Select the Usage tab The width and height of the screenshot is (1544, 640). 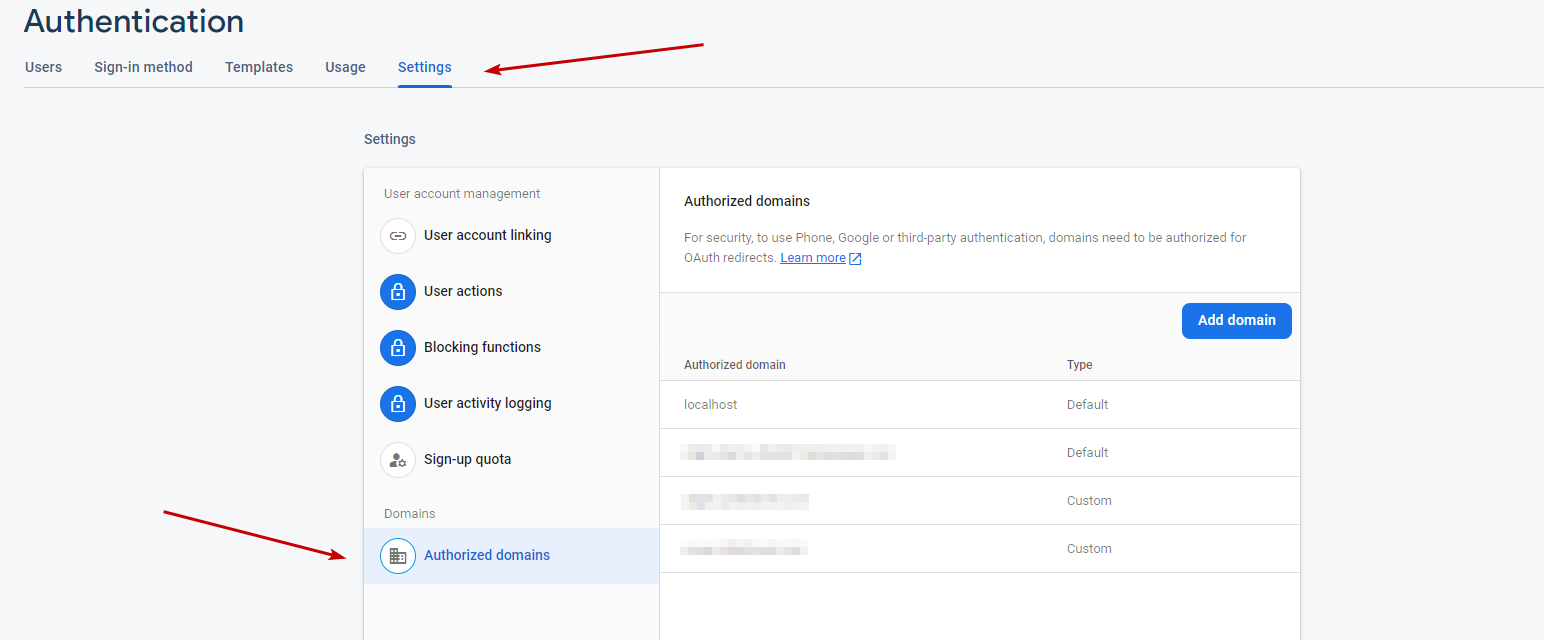pyautogui.click(x=345, y=67)
